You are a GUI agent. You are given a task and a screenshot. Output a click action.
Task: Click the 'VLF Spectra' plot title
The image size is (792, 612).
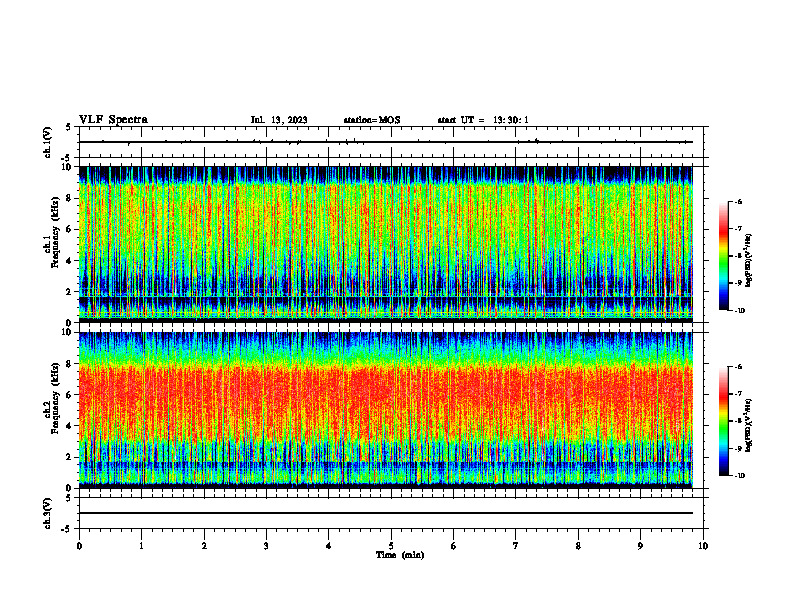113,120
